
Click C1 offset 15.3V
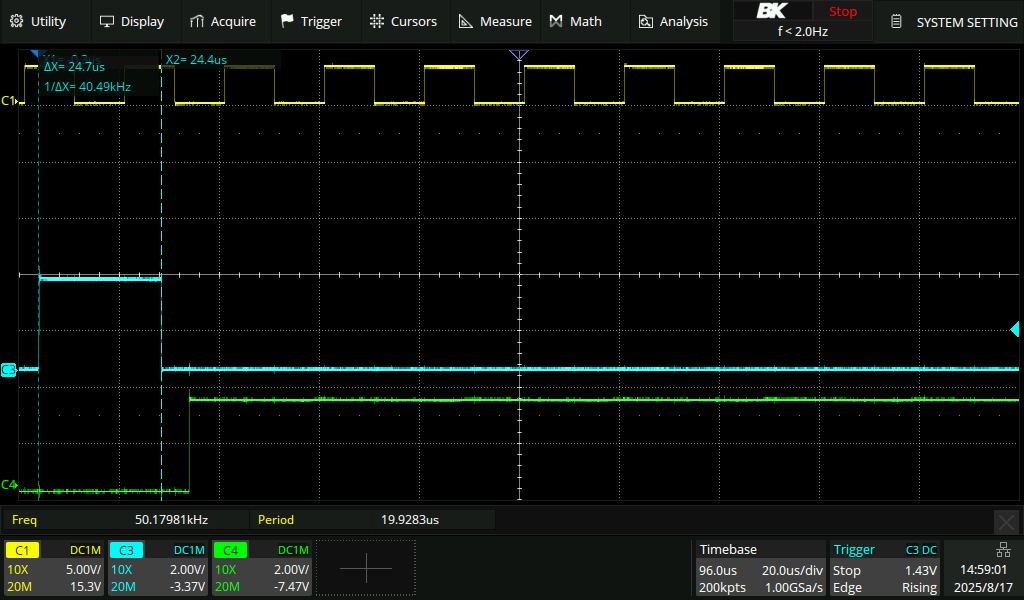pyautogui.click(x=86, y=587)
